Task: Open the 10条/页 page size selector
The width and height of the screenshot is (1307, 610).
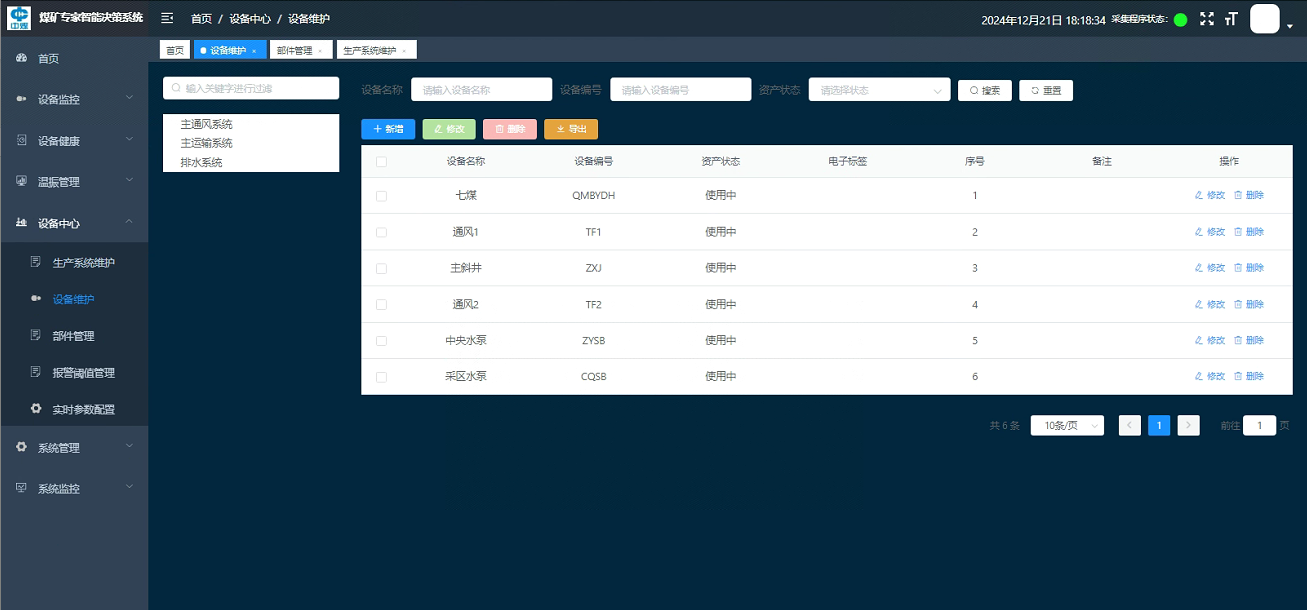Action: [1067, 425]
